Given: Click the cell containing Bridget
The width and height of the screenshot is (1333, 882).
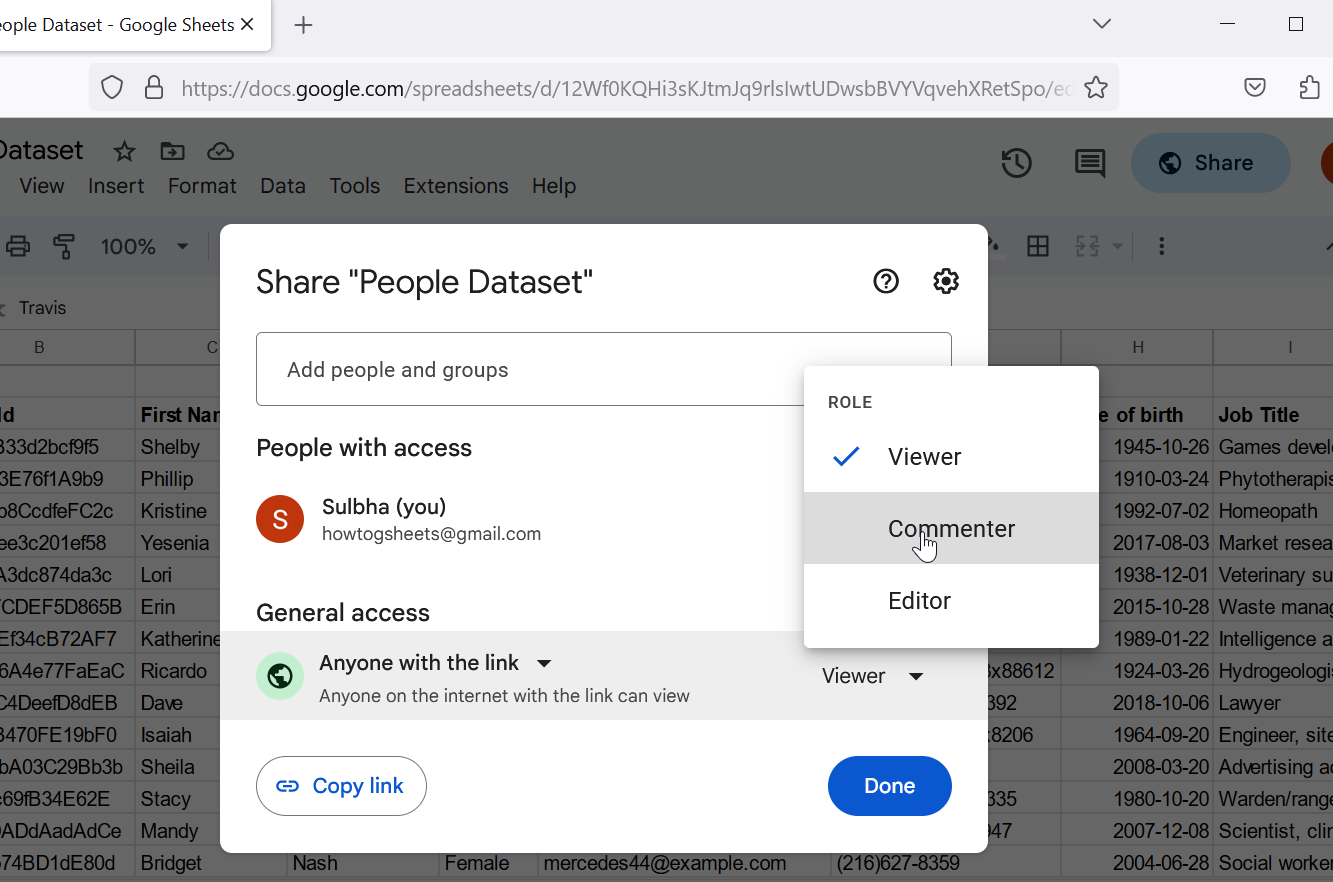Looking at the screenshot, I should coord(178,863).
